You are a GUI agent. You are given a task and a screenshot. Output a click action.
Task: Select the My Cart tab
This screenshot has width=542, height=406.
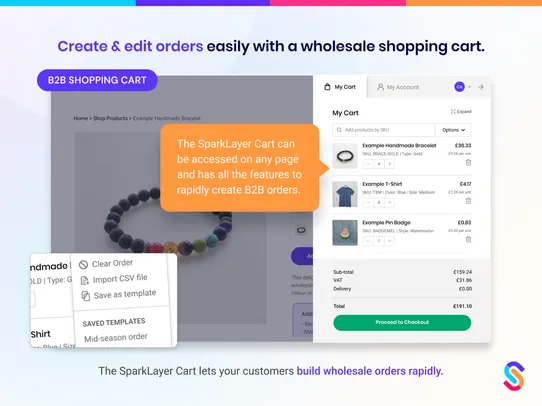[x=340, y=87]
